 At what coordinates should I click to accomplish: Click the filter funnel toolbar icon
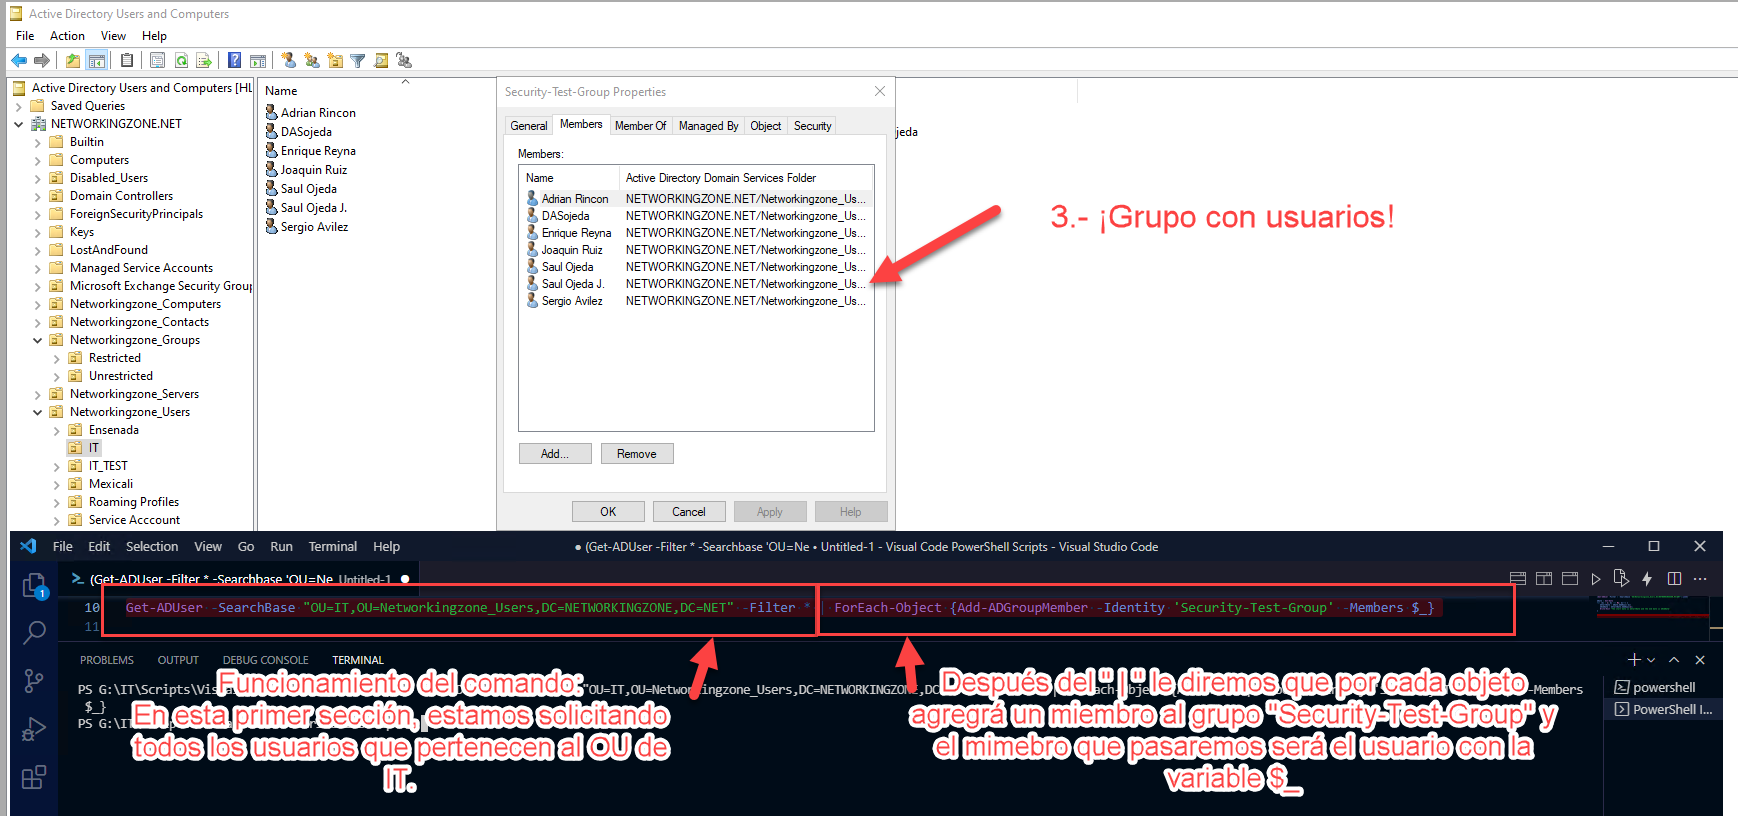(x=357, y=61)
